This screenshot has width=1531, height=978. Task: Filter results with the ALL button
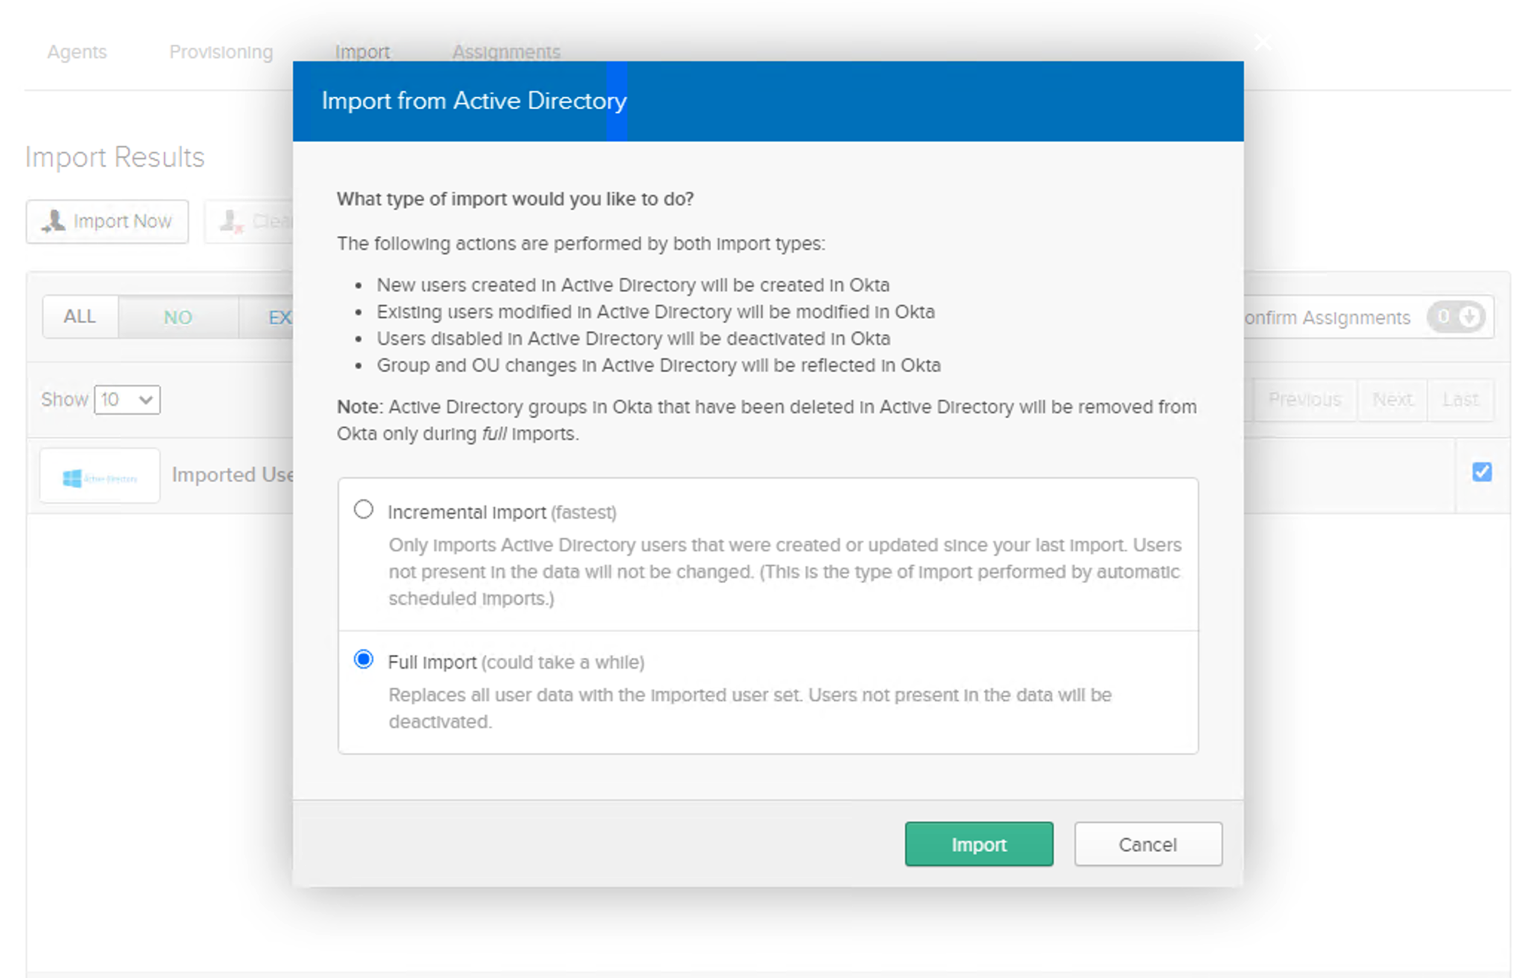[80, 317]
